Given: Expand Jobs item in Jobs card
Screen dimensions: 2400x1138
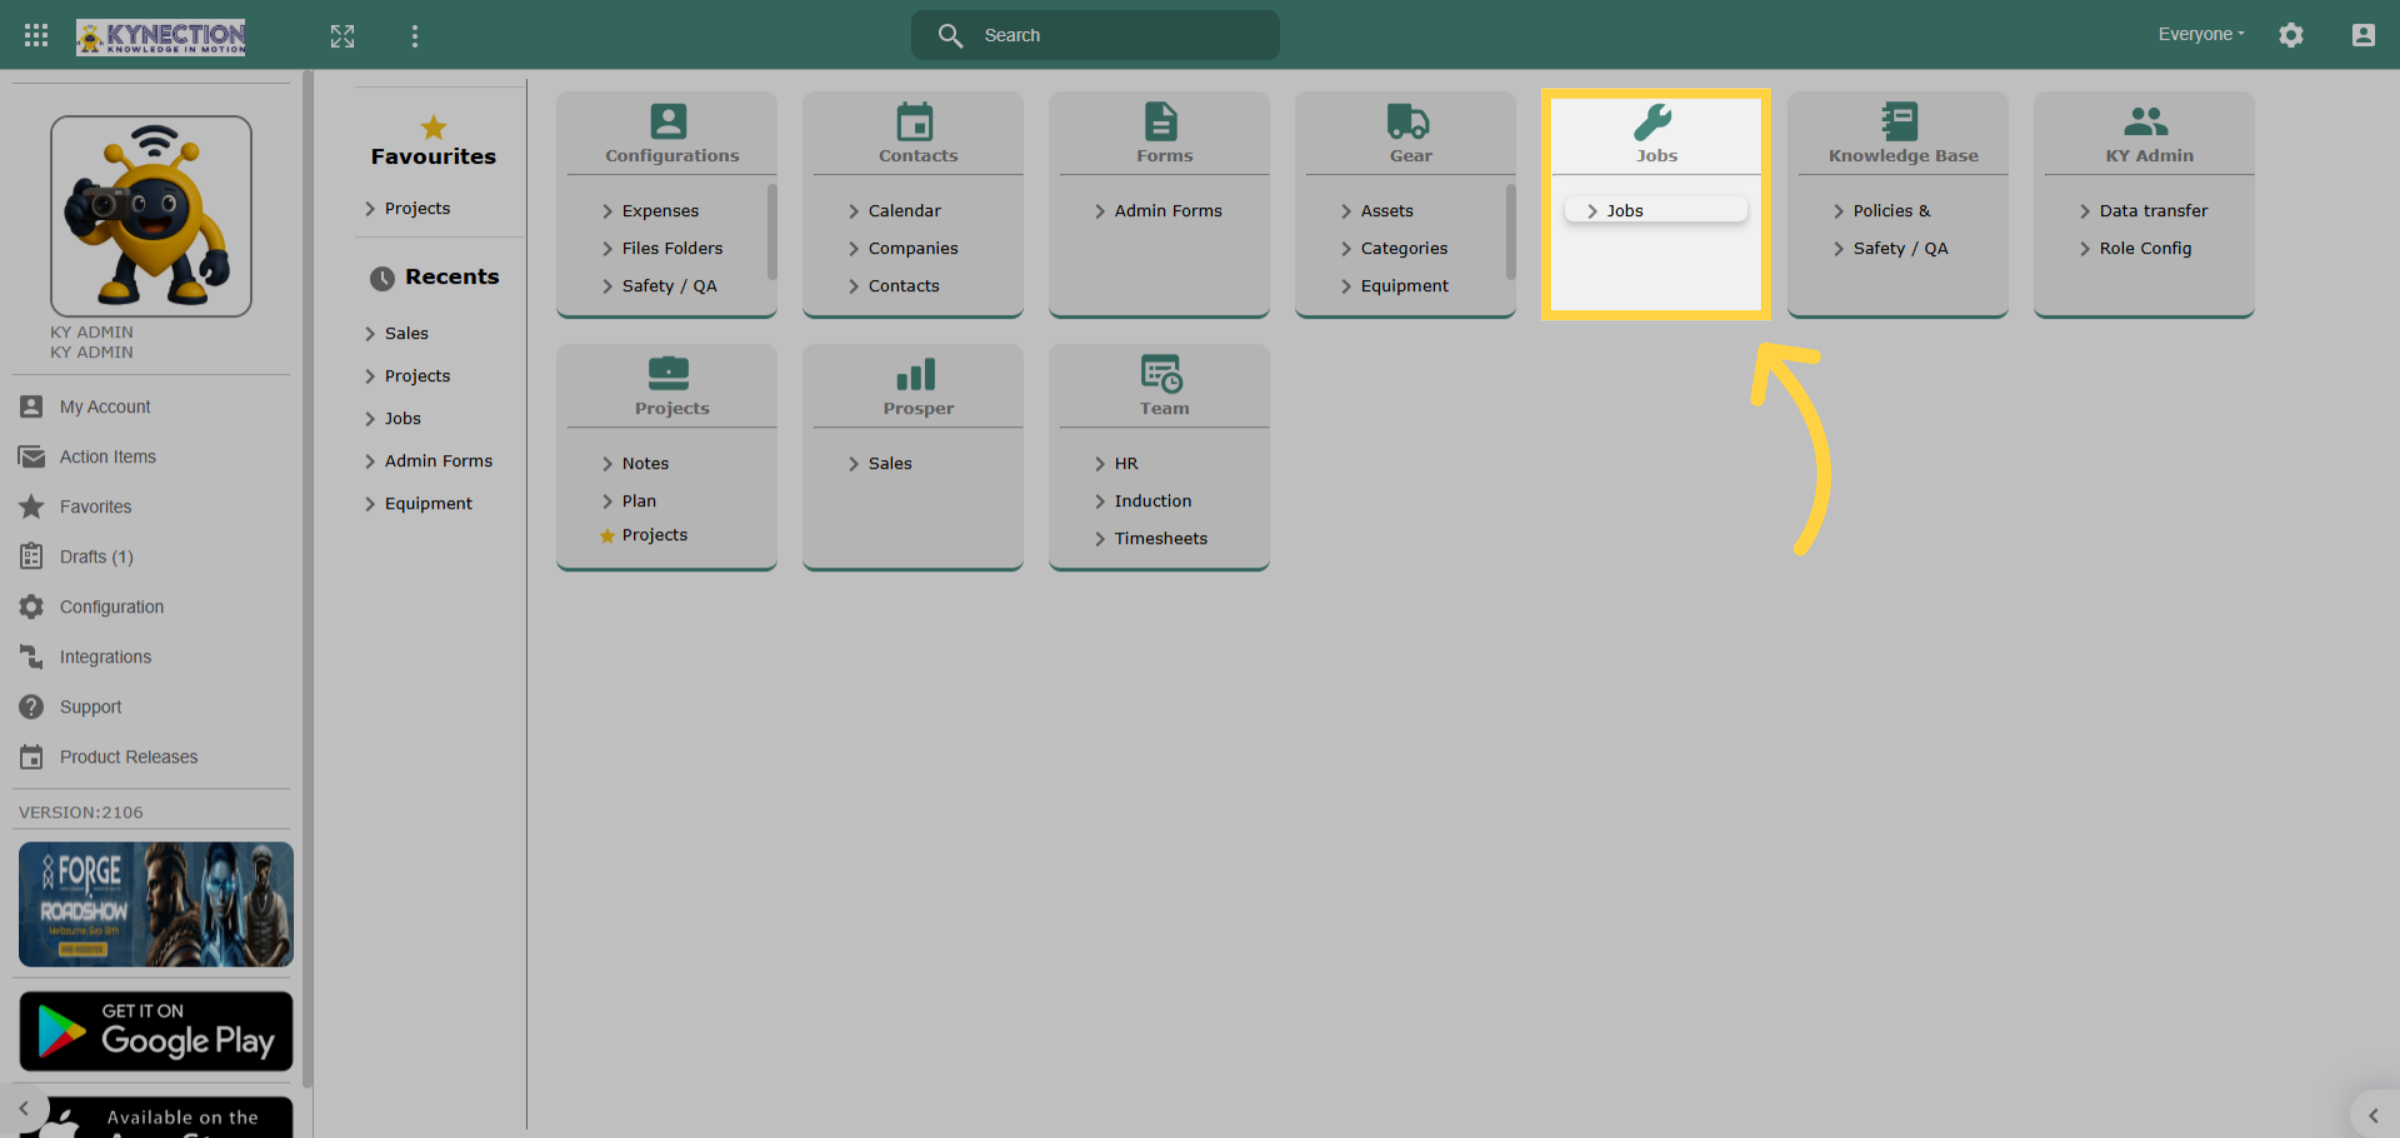Looking at the screenshot, I should pyautogui.click(x=1656, y=210).
